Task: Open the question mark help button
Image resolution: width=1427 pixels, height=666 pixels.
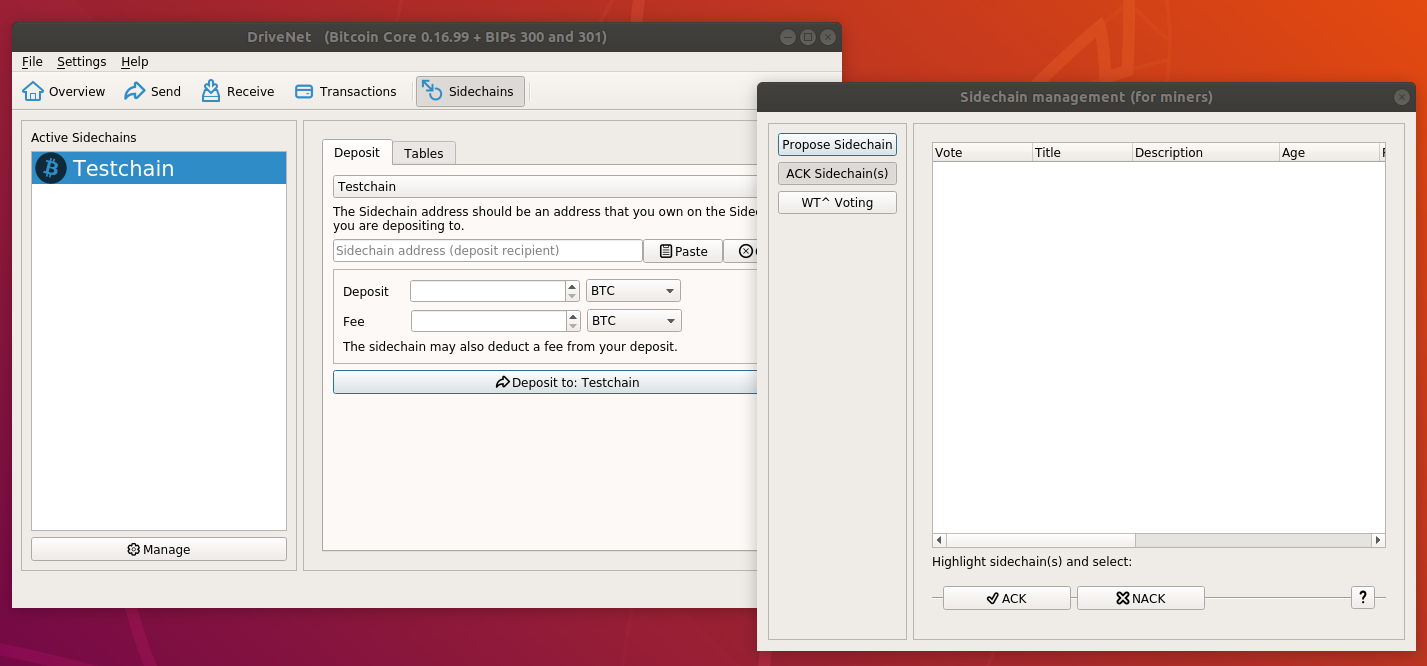Action: tap(1363, 597)
